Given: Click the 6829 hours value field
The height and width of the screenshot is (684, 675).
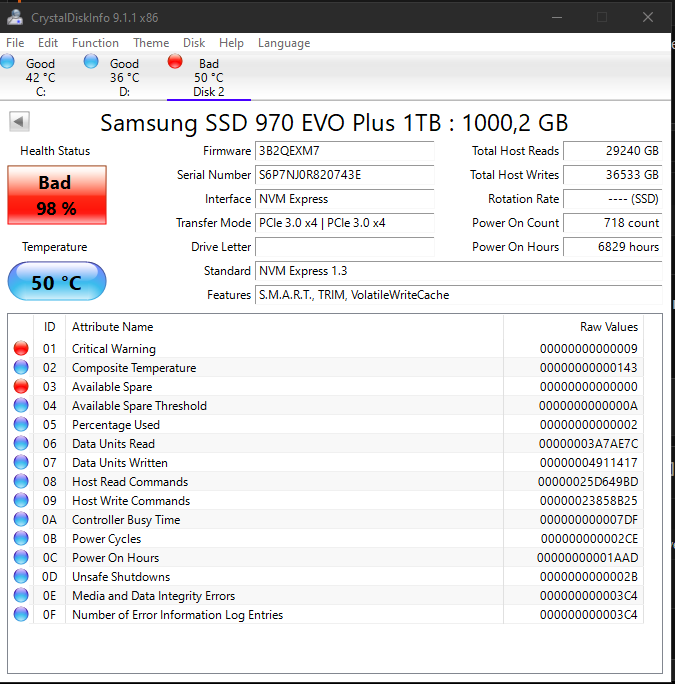Looking at the screenshot, I should pyautogui.click(x=613, y=247).
